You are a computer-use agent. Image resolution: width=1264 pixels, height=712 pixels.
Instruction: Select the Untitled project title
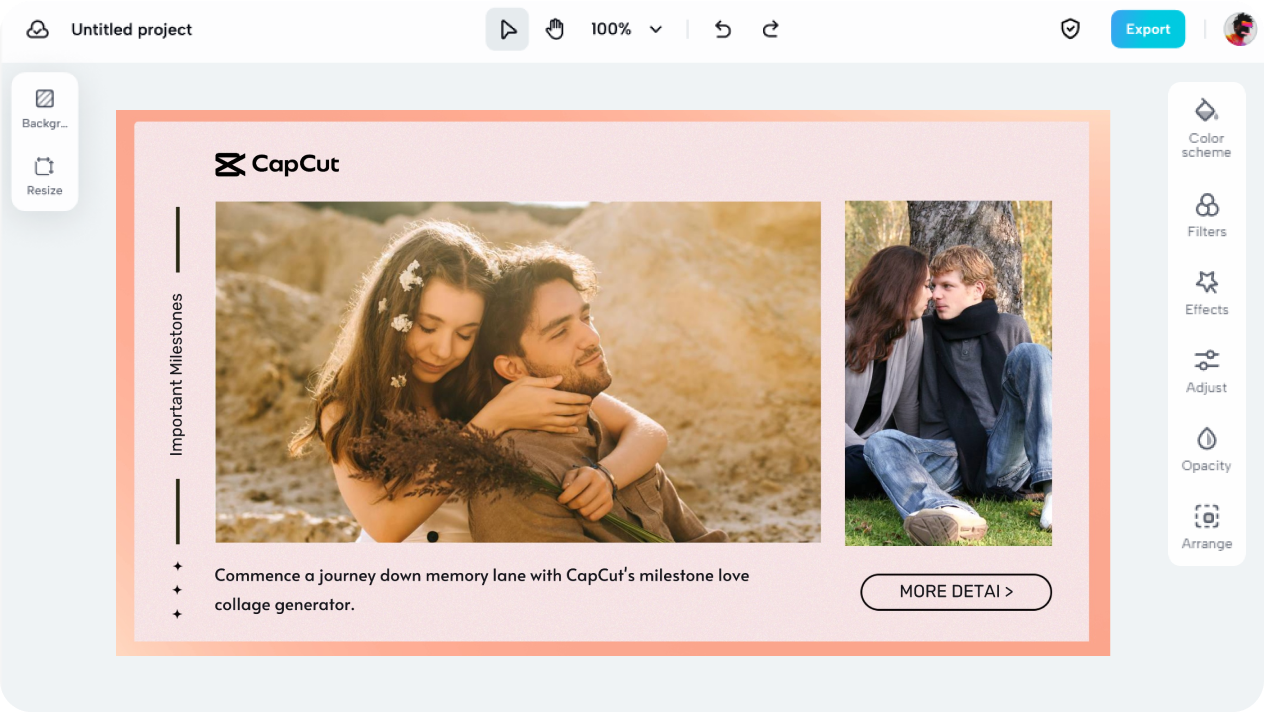coord(131,30)
